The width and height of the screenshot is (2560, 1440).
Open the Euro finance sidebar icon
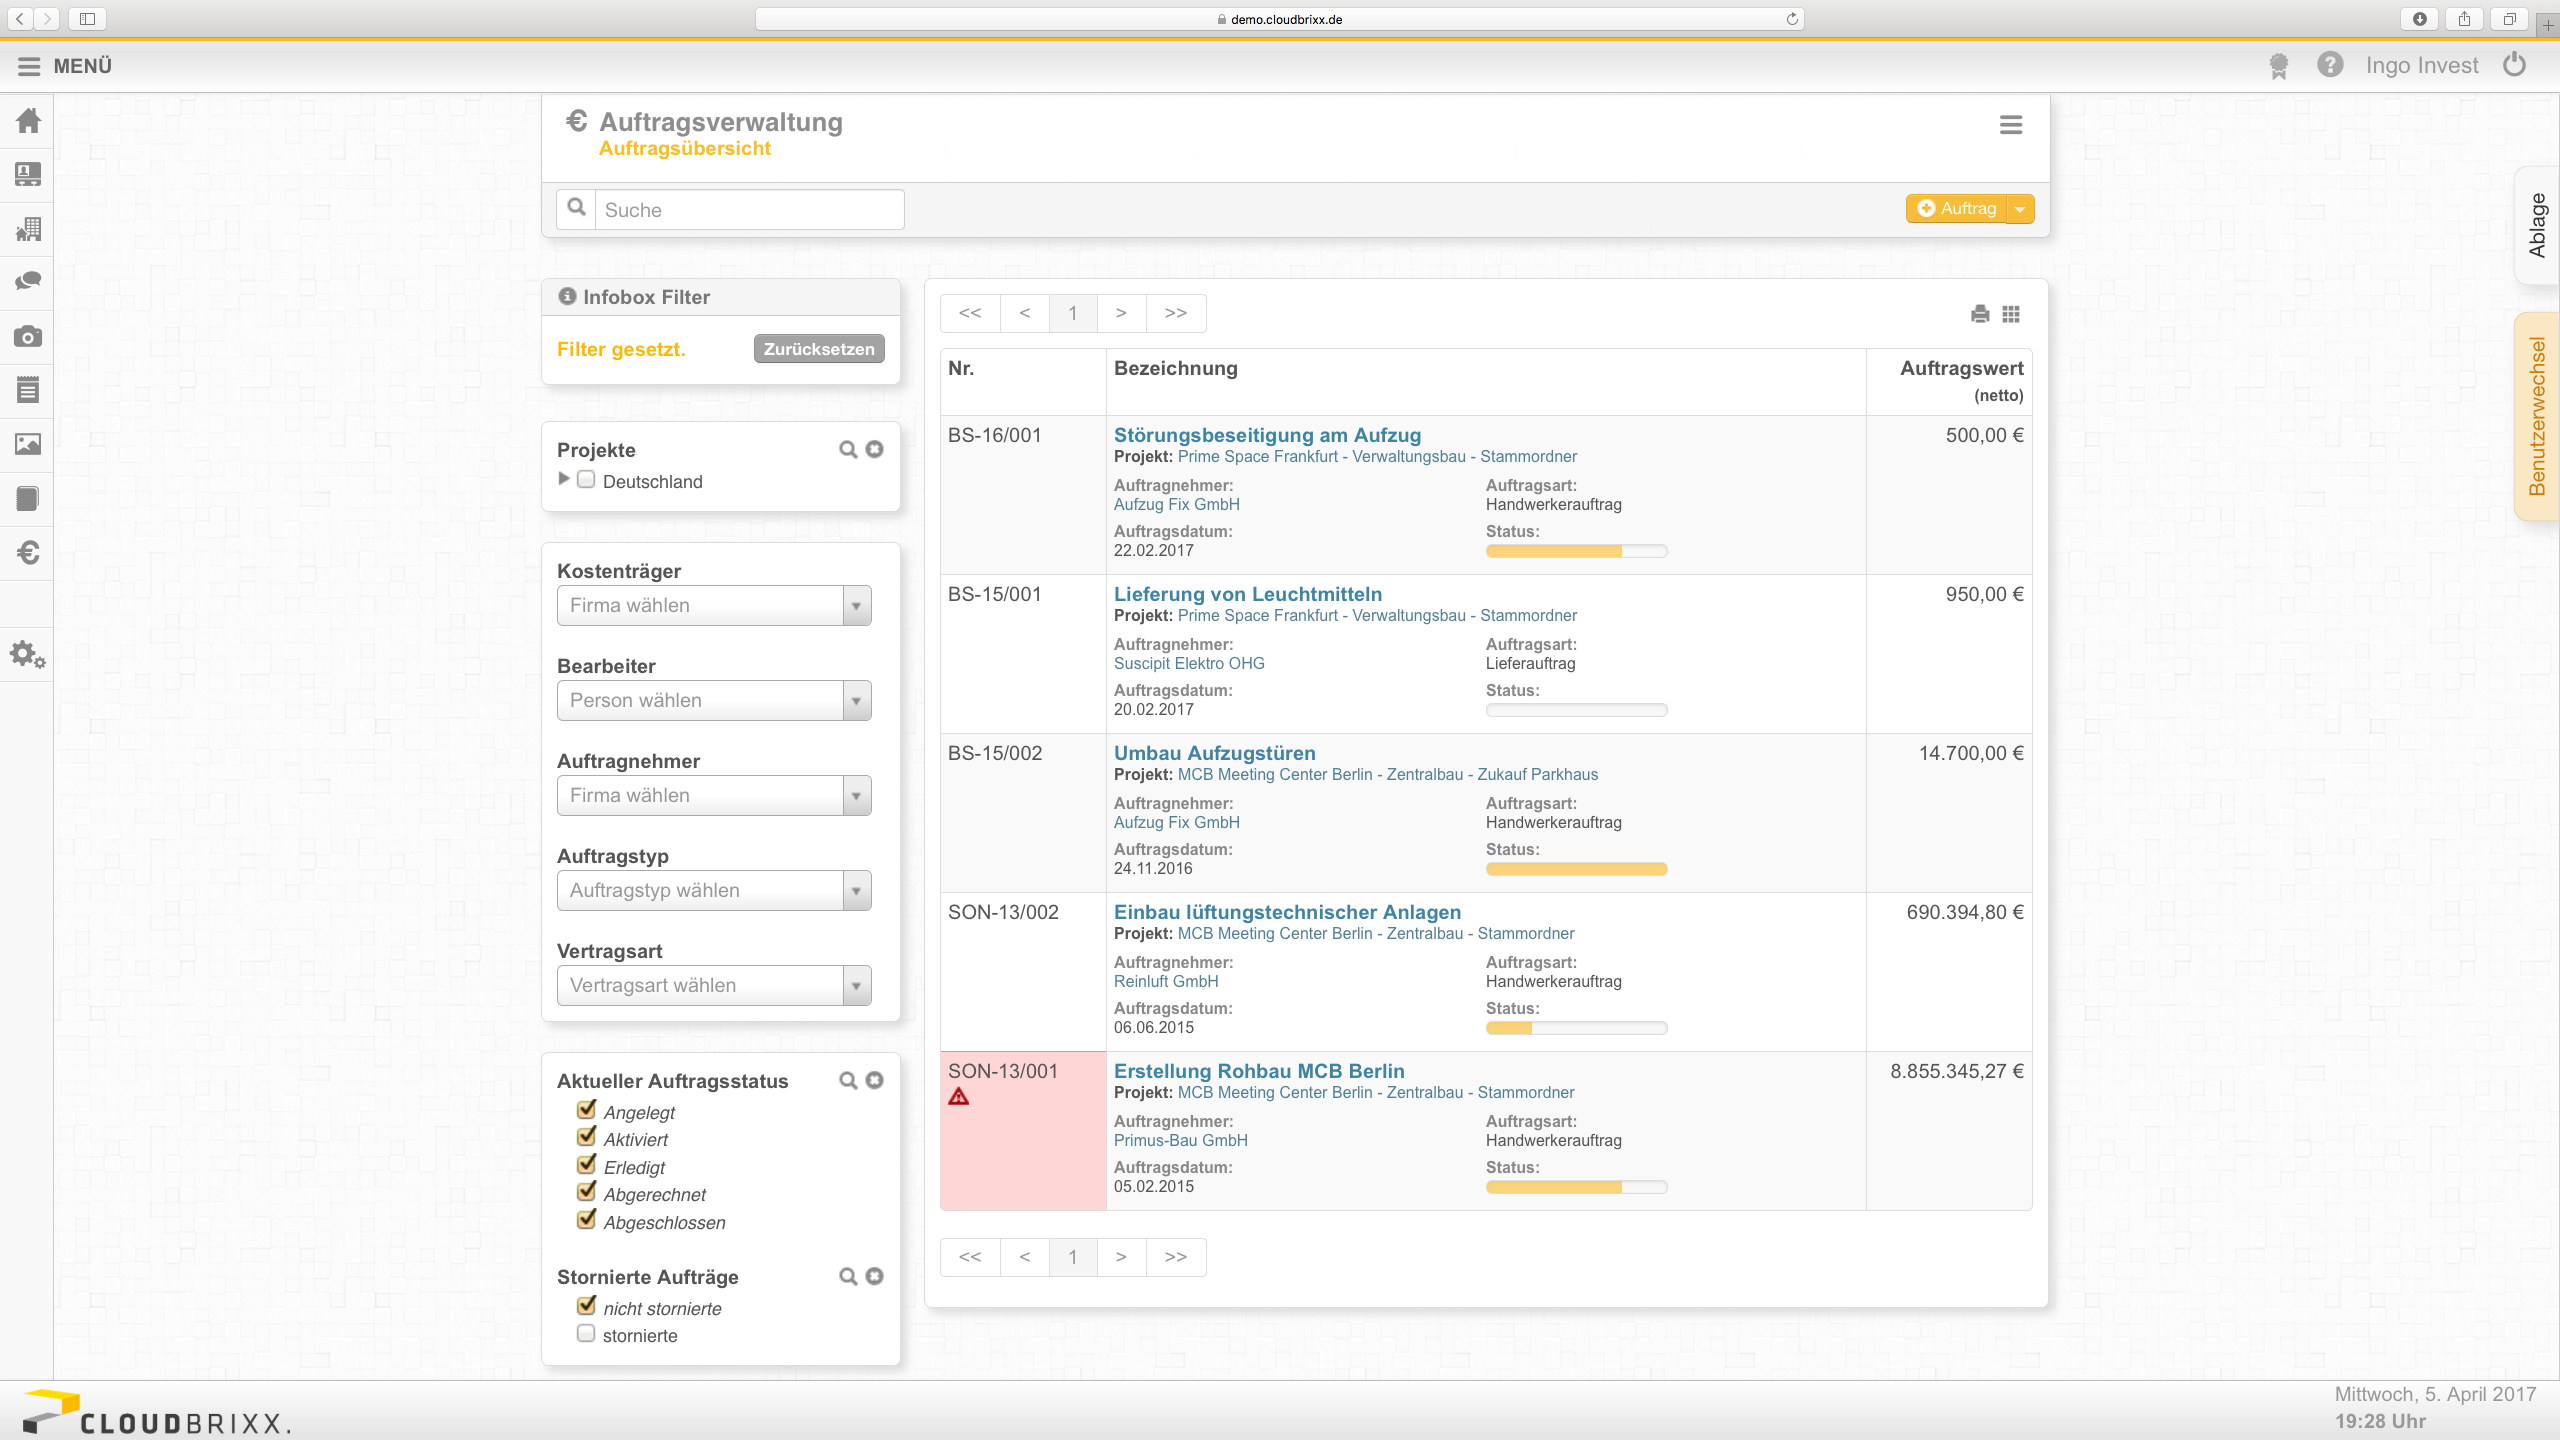click(28, 552)
